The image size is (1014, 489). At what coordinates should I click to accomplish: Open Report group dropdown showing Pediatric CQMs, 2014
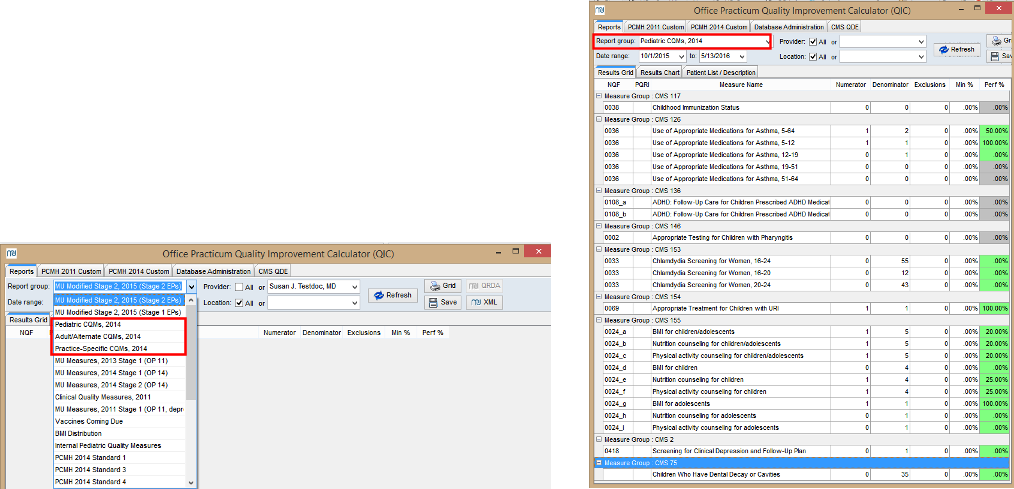pos(768,41)
